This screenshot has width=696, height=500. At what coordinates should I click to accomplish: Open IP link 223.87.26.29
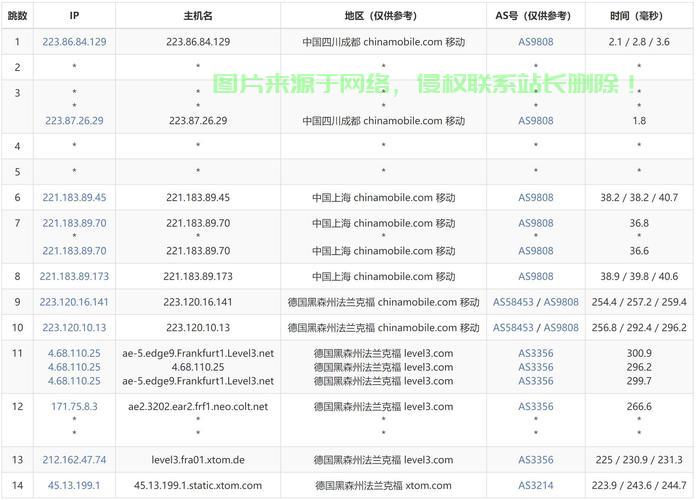tap(74, 121)
